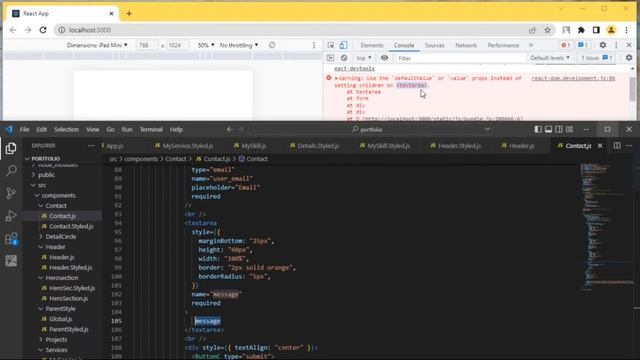Reload the localhost:3000 page in Chrome
Viewport: 640px width, 360px height.
(x=43, y=30)
